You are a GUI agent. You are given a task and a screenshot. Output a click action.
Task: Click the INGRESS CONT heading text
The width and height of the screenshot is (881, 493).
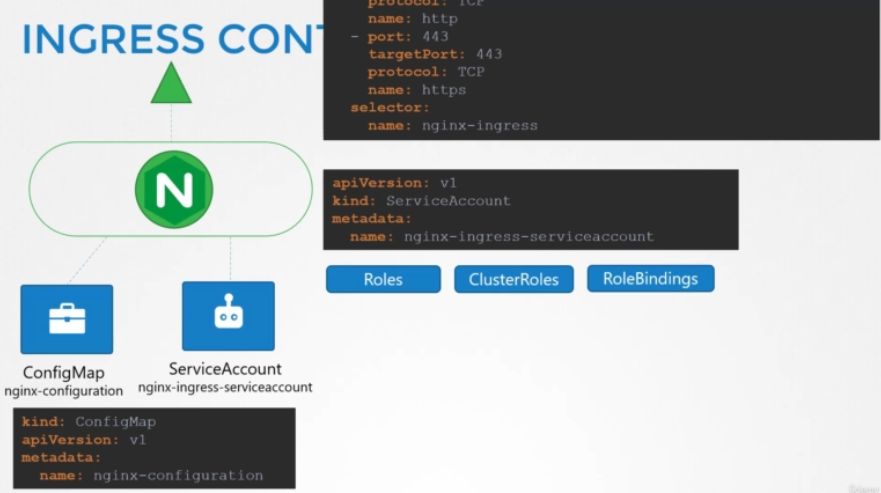pyautogui.click(x=172, y=39)
